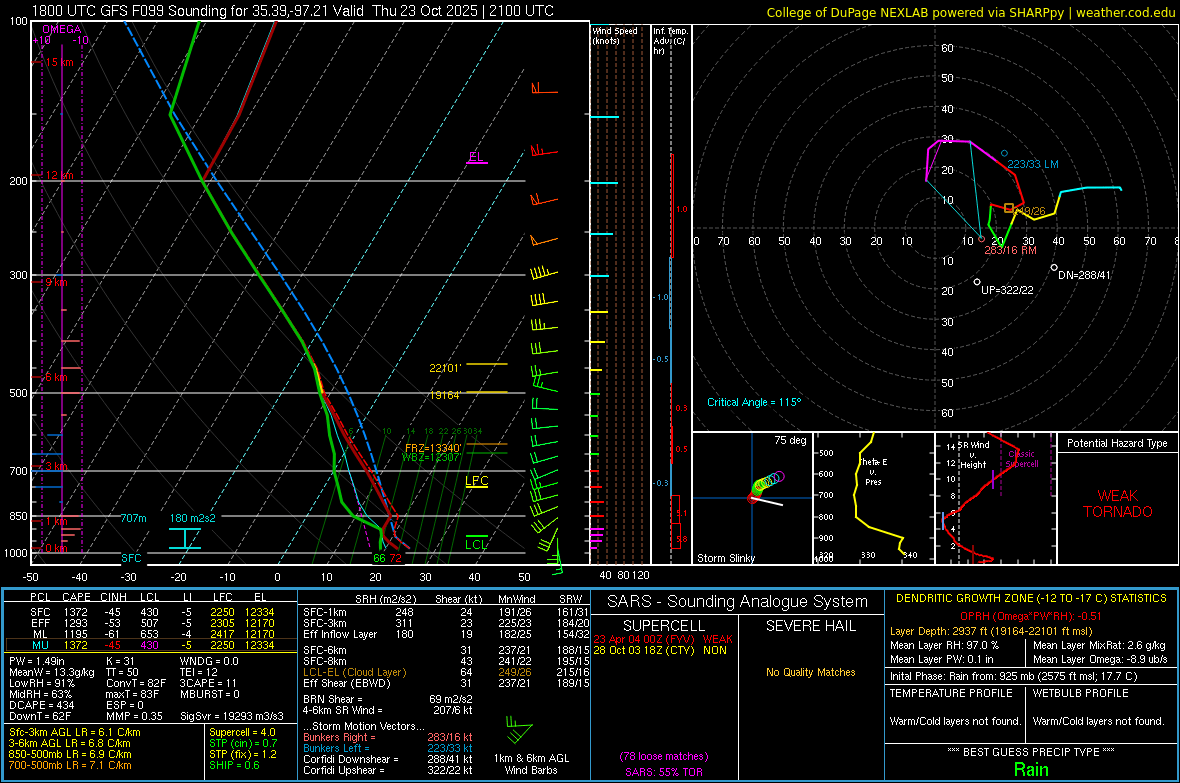
Task: Click the 180 m2s2 inflow SRH label
Action: (x=192, y=518)
